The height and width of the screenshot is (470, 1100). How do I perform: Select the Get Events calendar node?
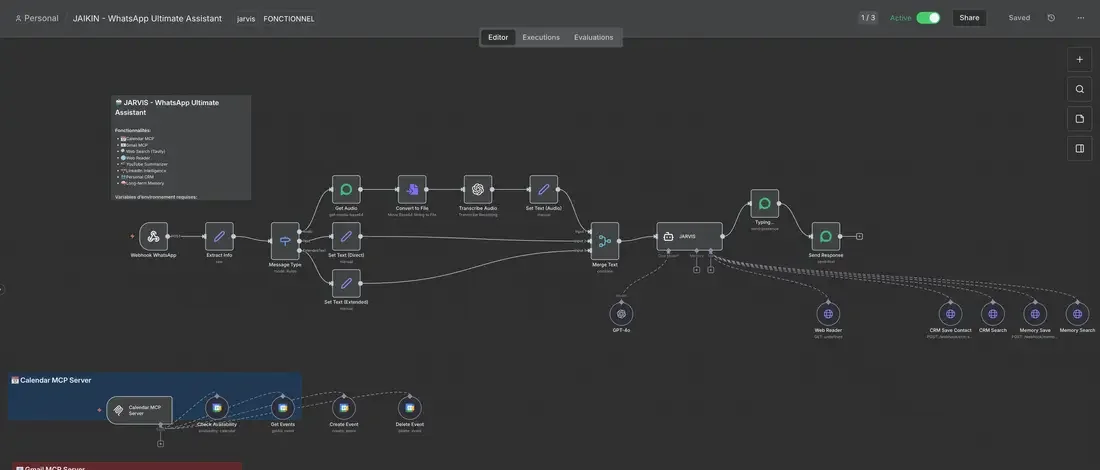(283, 408)
